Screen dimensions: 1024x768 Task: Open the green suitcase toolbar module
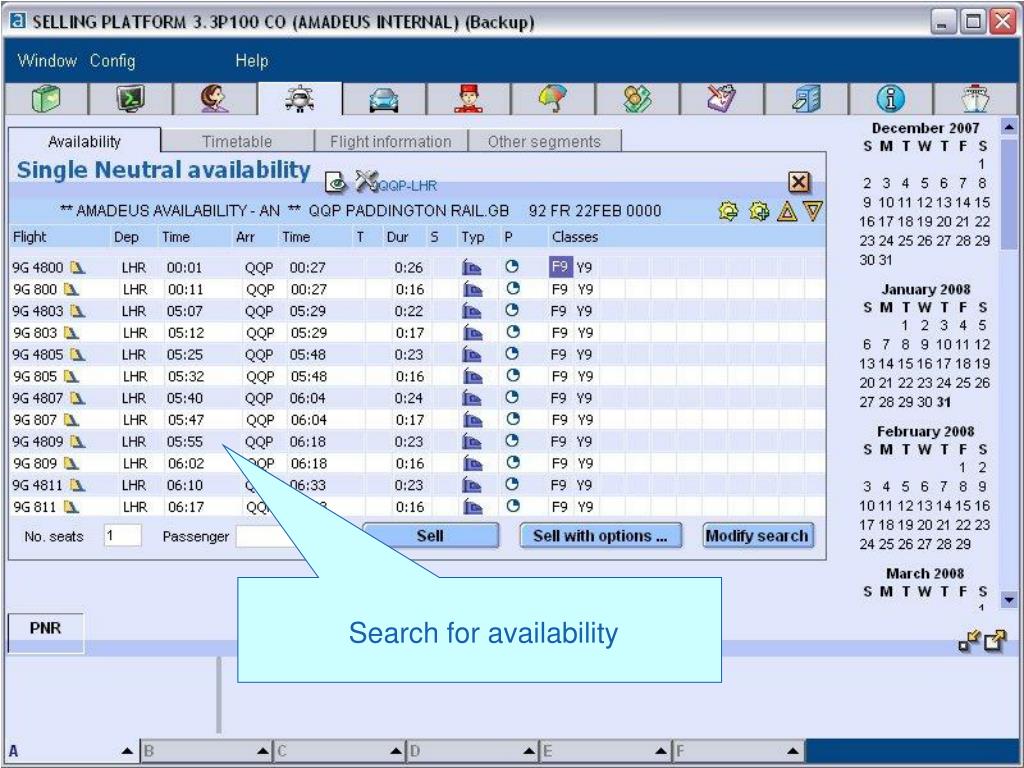46,99
